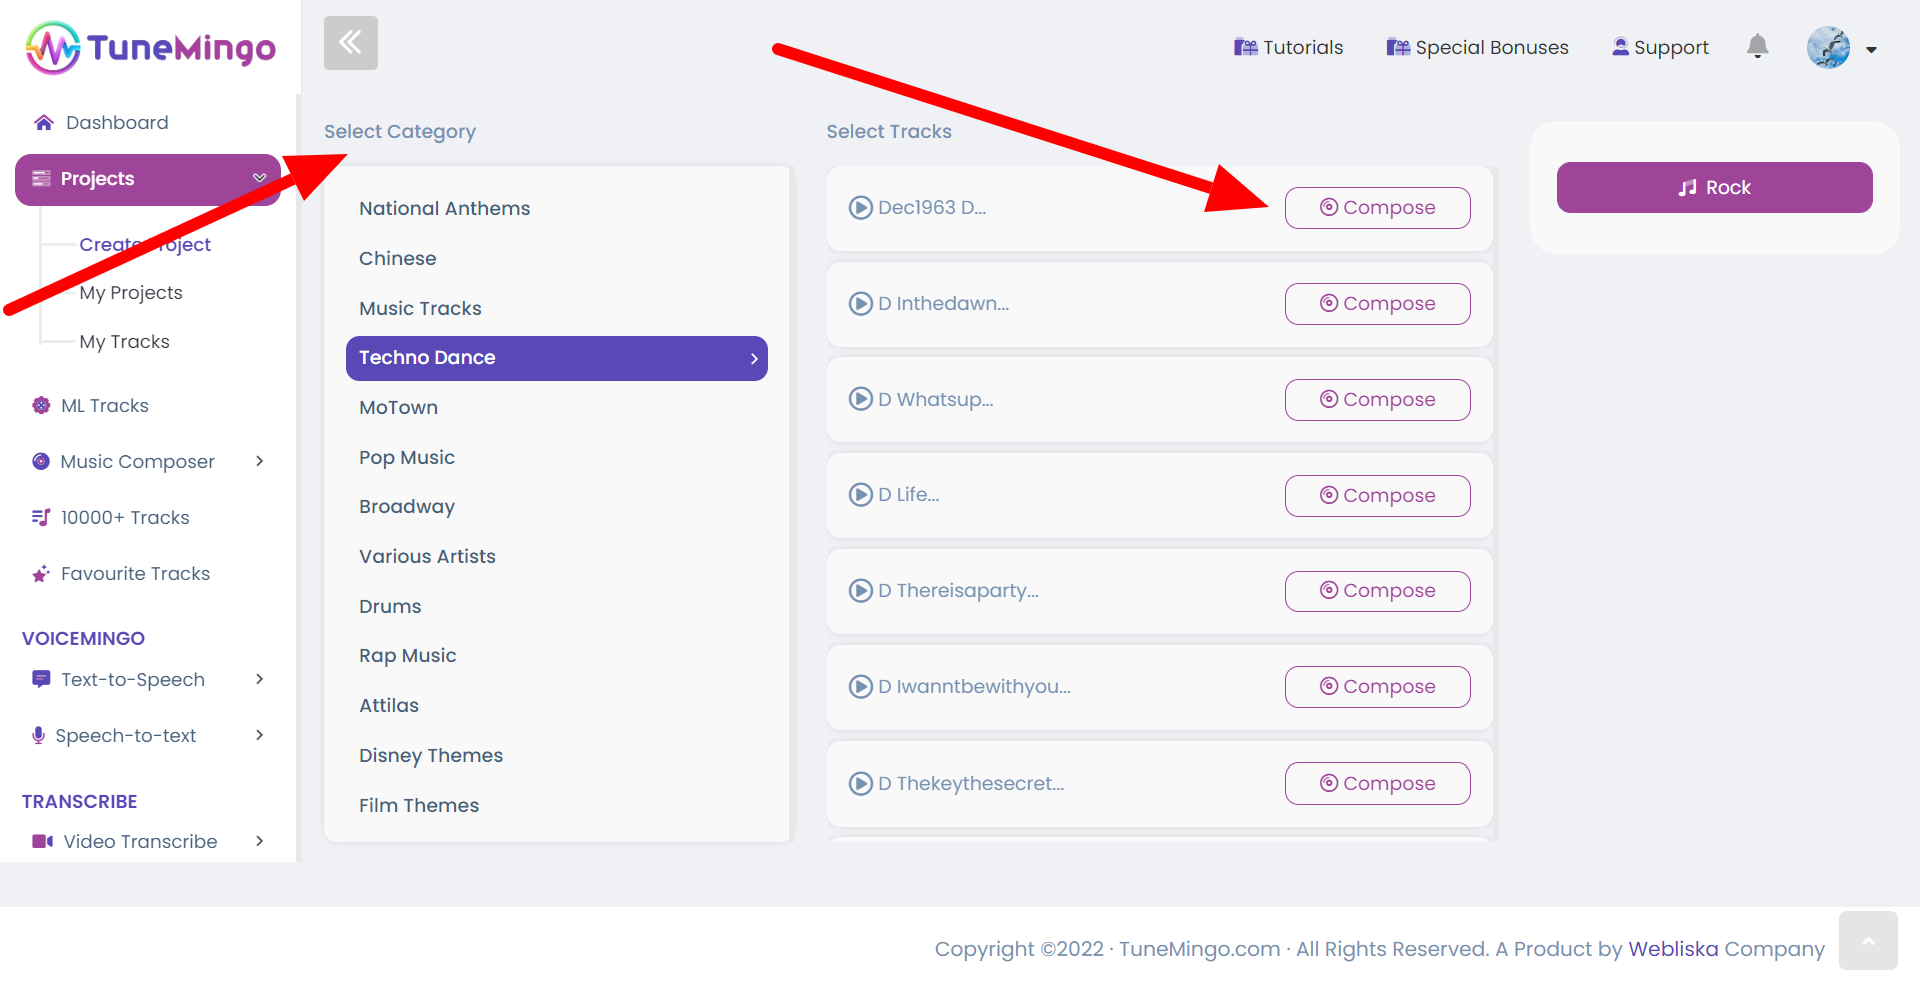
Task: Play the Dec1963 D track preview
Action: click(860, 208)
